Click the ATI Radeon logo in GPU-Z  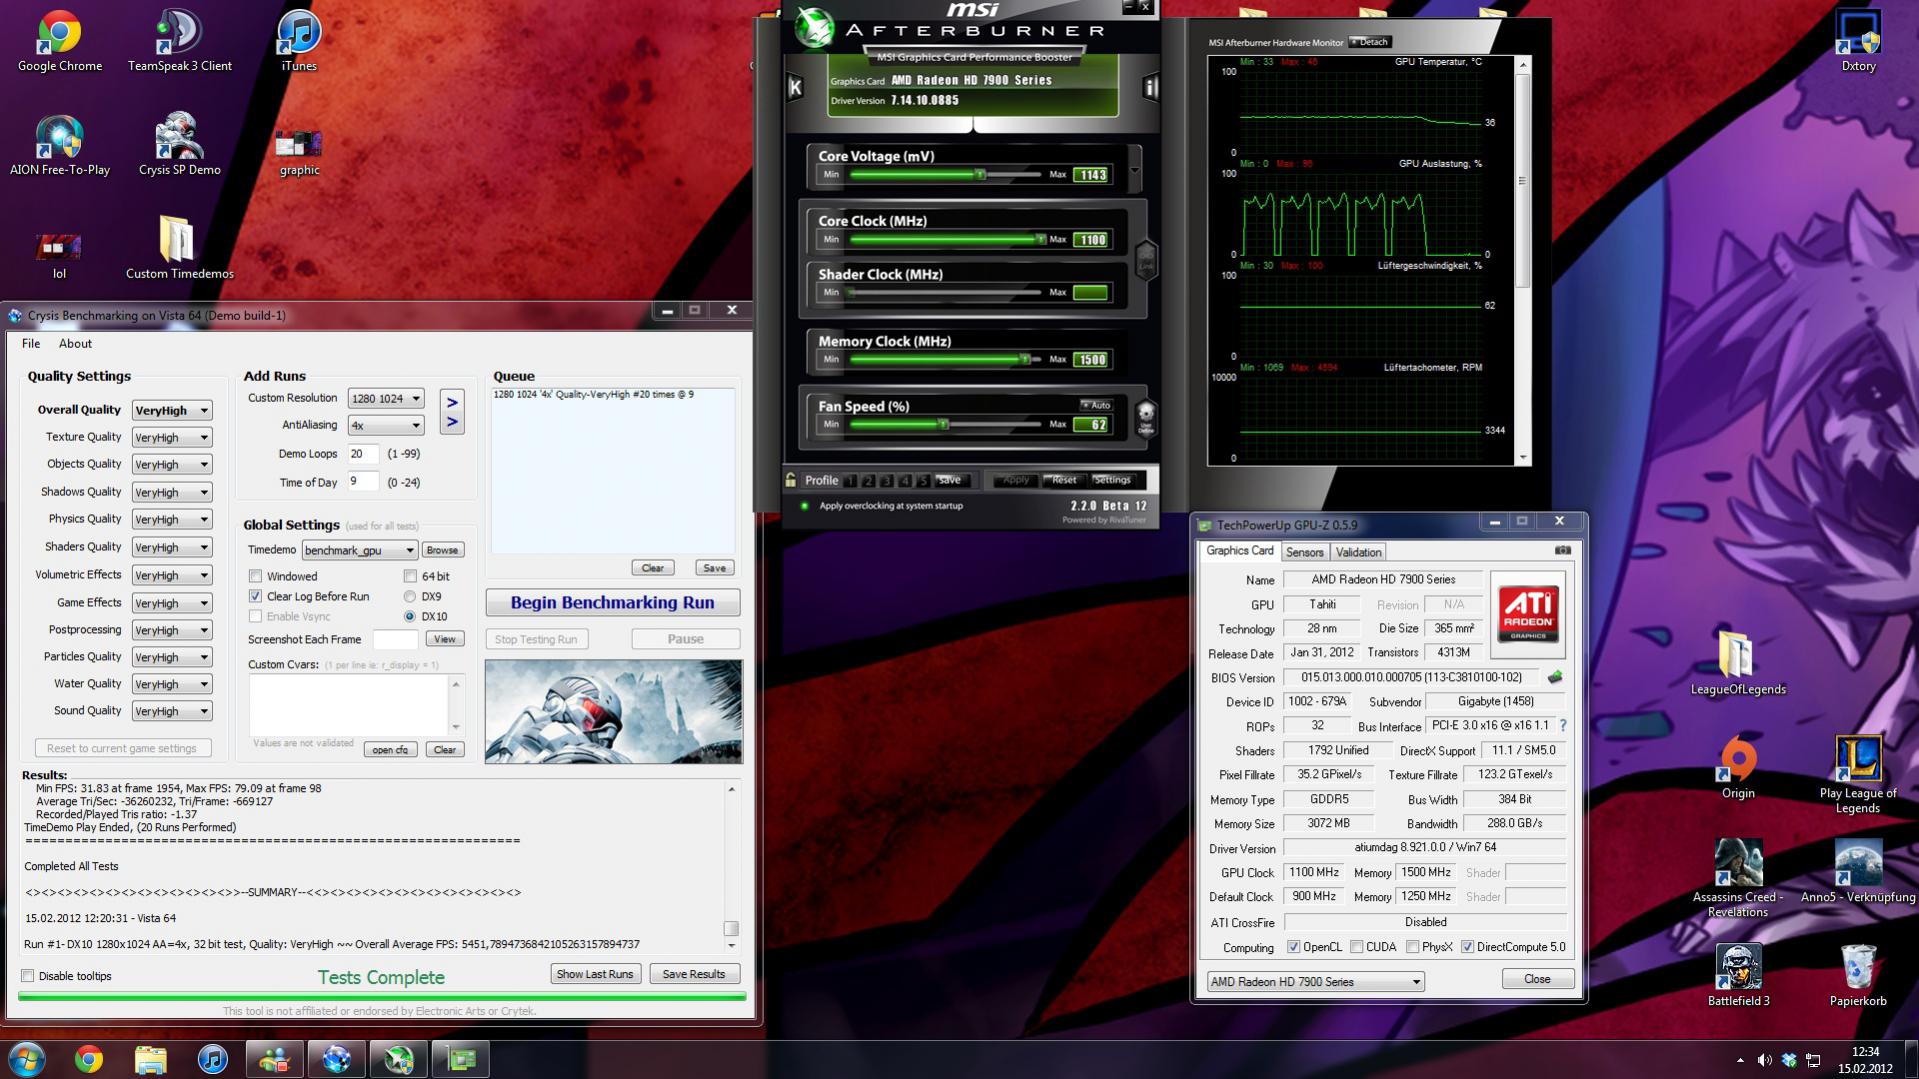click(1527, 614)
